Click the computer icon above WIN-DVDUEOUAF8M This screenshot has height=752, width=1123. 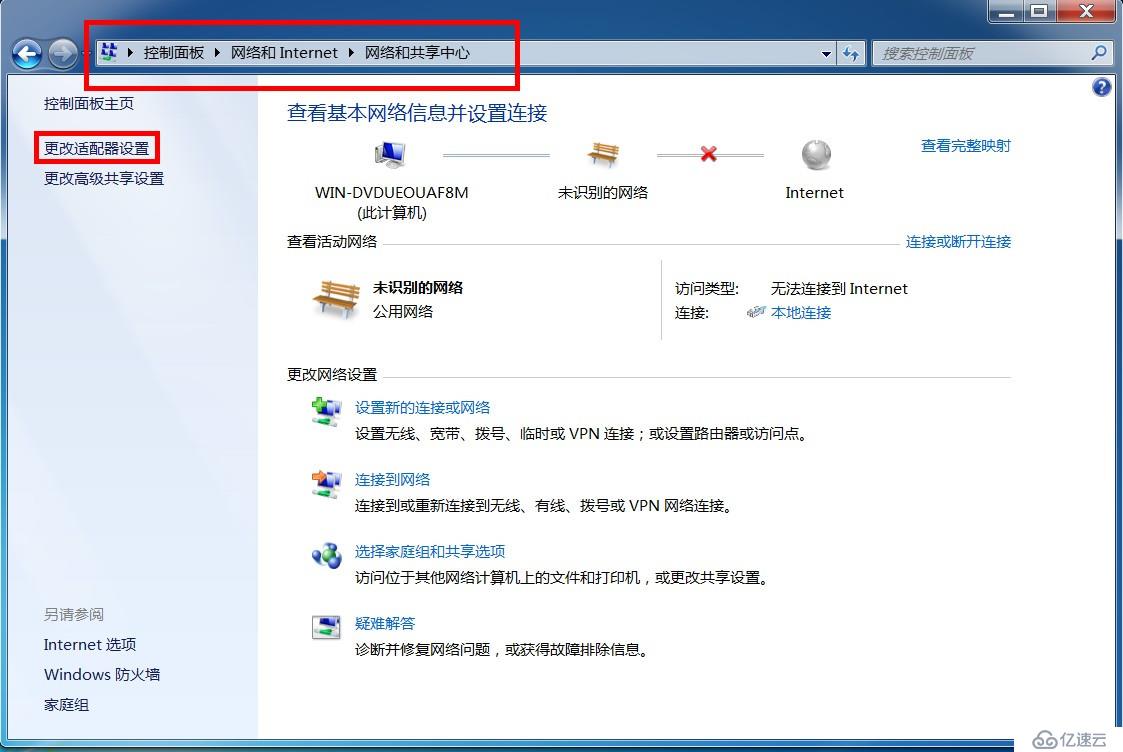point(390,154)
